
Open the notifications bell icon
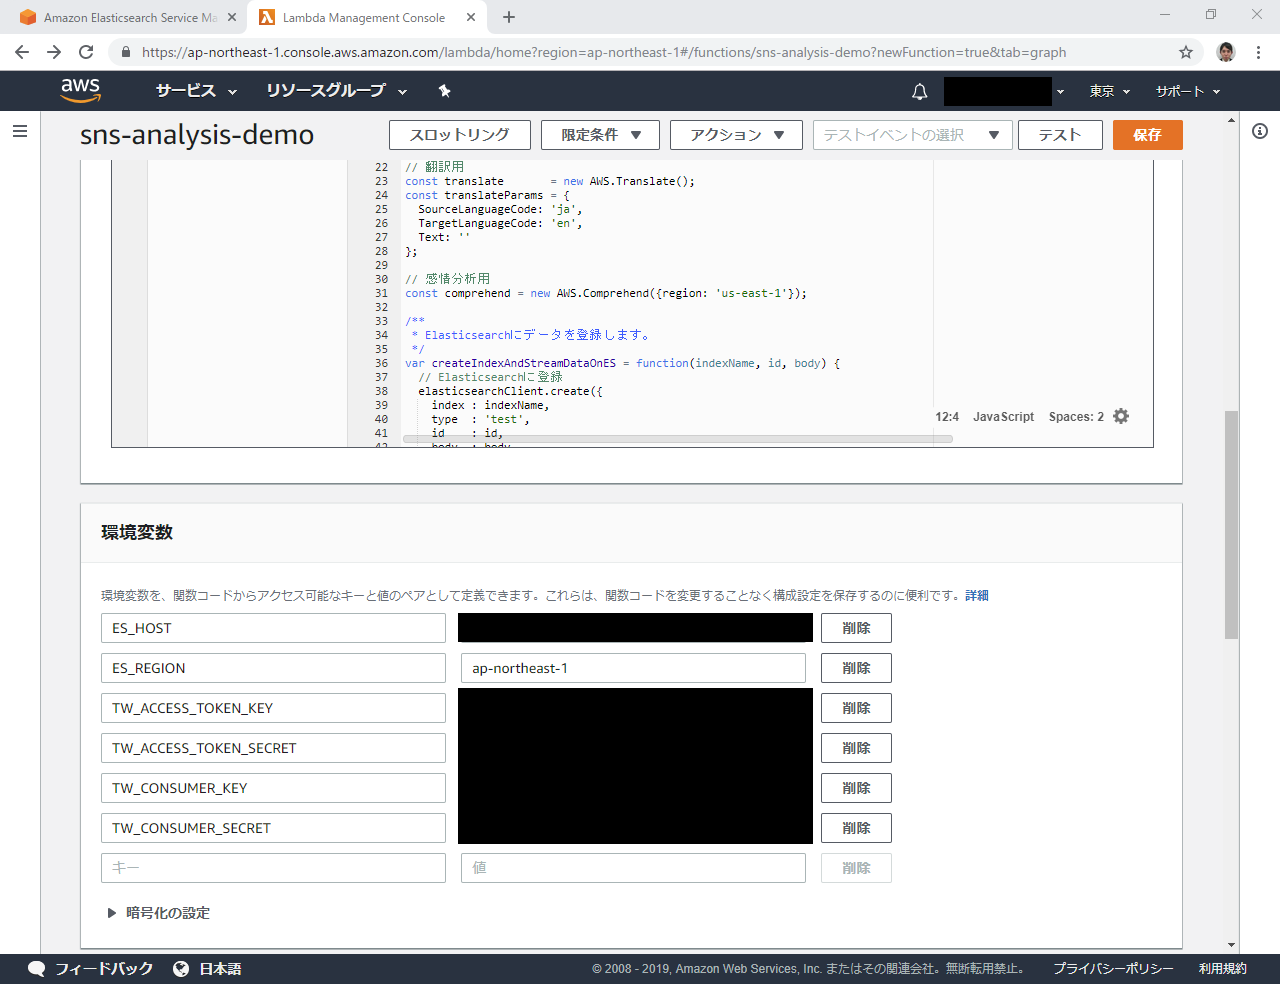point(919,92)
